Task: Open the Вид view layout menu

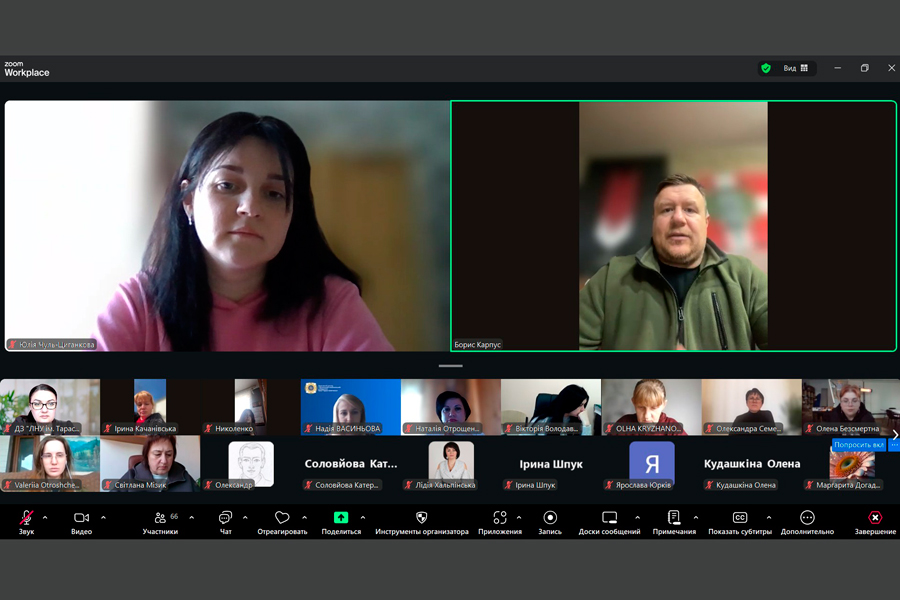Action: pos(796,68)
